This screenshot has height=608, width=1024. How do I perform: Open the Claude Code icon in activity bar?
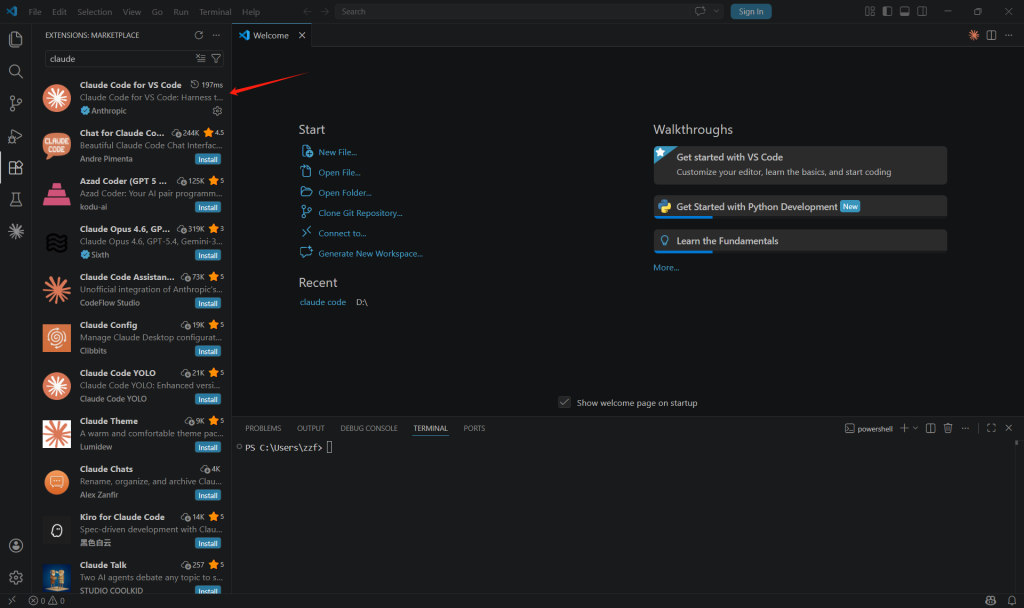[x=15, y=231]
